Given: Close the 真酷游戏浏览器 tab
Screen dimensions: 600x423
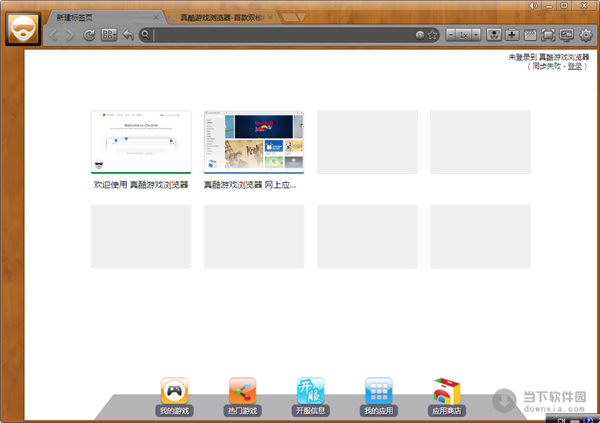Looking at the screenshot, I should 270,17.
